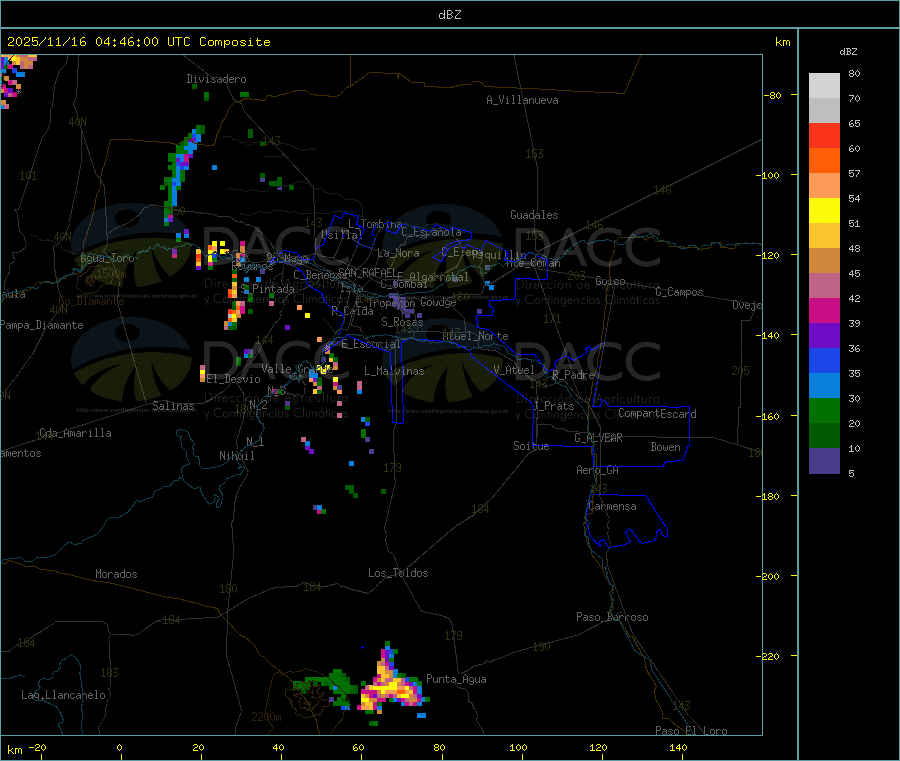900x761 pixels.
Task: Click the Atuel_Norte label
Action: point(475,336)
